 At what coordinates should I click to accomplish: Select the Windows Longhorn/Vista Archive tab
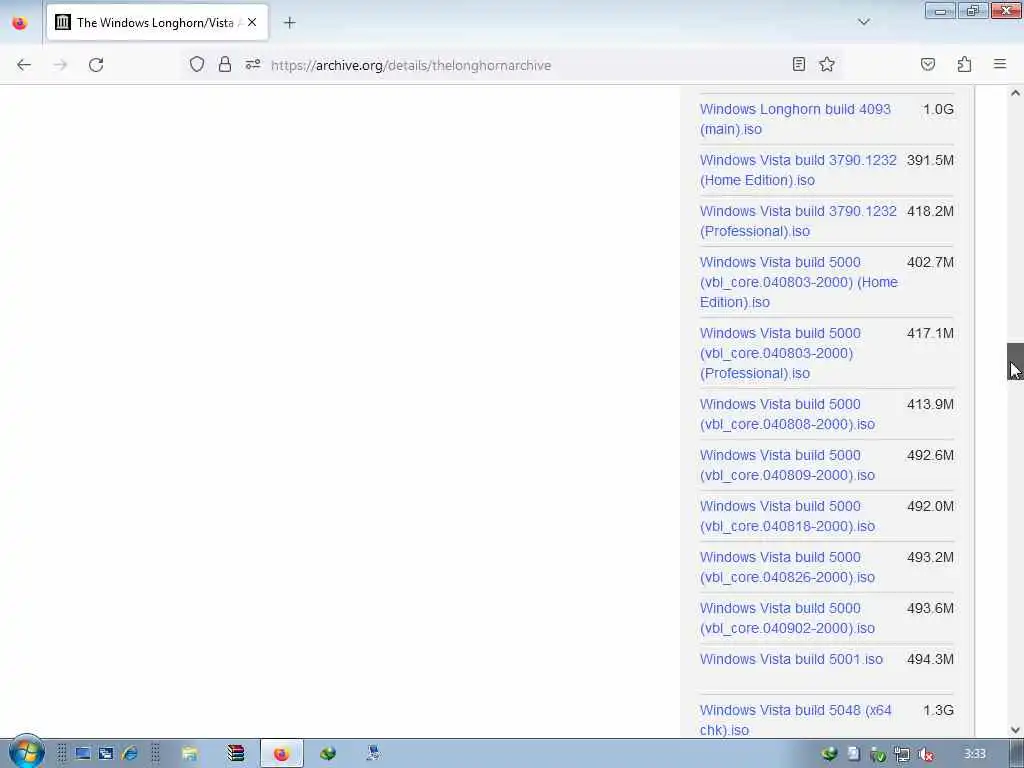(157, 22)
